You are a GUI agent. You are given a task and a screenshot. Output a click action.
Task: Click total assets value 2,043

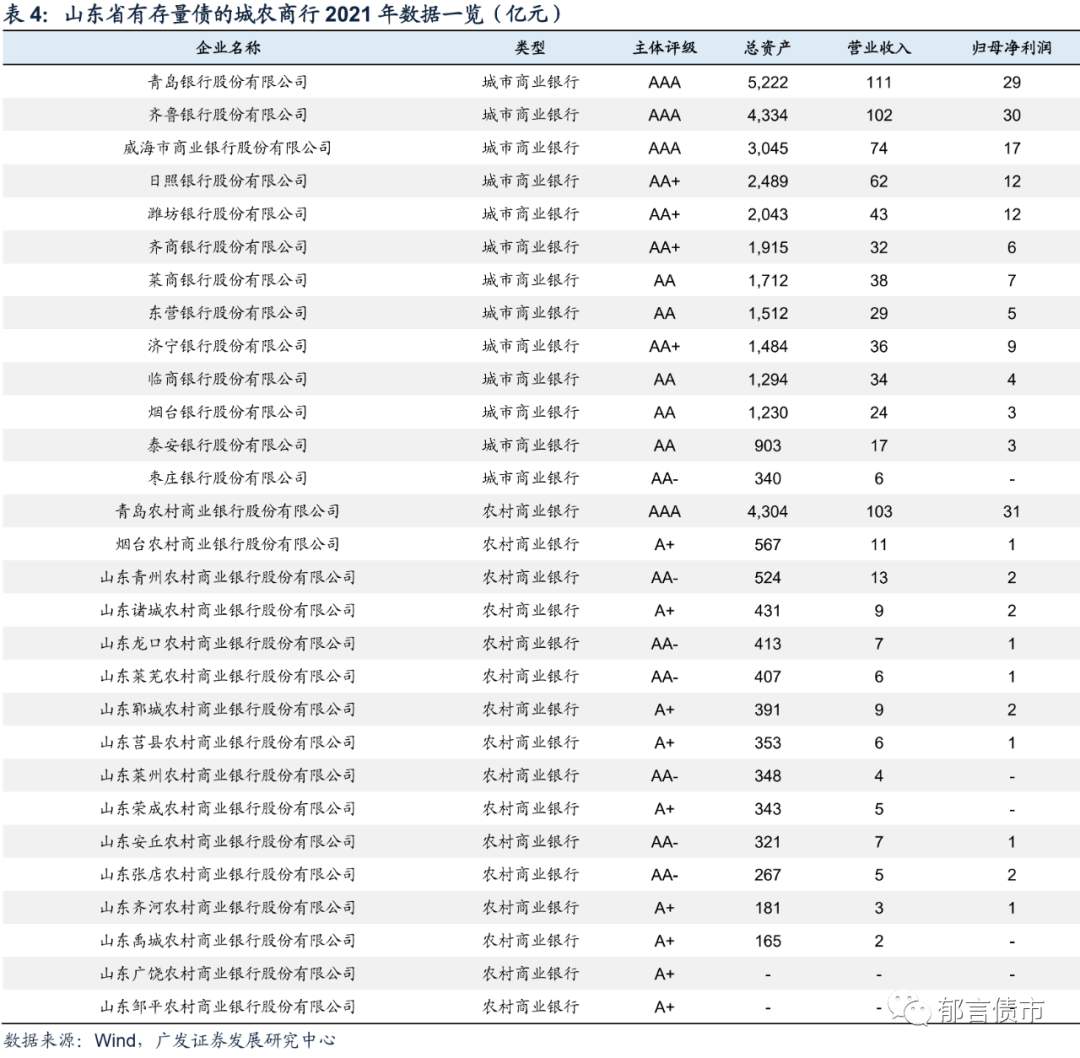(767, 215)
